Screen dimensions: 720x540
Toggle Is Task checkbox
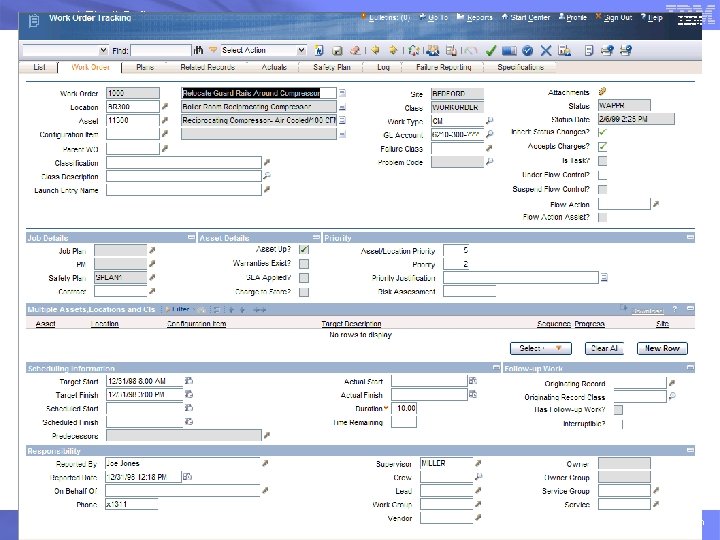click(x=602, y=161)
